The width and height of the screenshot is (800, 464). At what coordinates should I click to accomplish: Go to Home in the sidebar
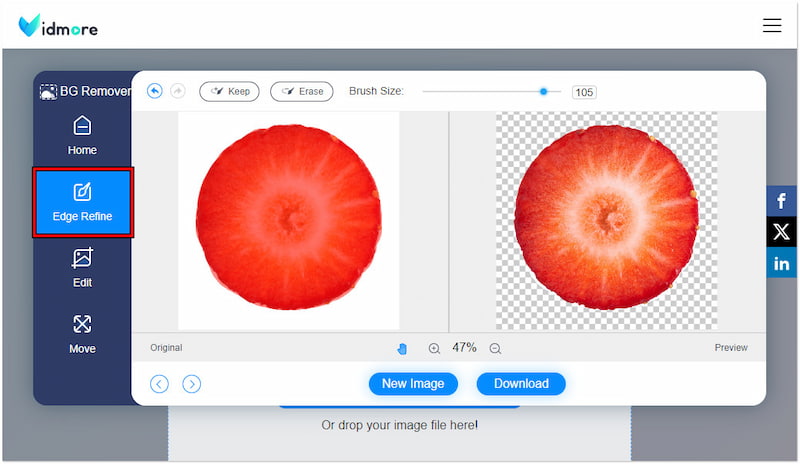pyautogui.click(x=82, y=135)
